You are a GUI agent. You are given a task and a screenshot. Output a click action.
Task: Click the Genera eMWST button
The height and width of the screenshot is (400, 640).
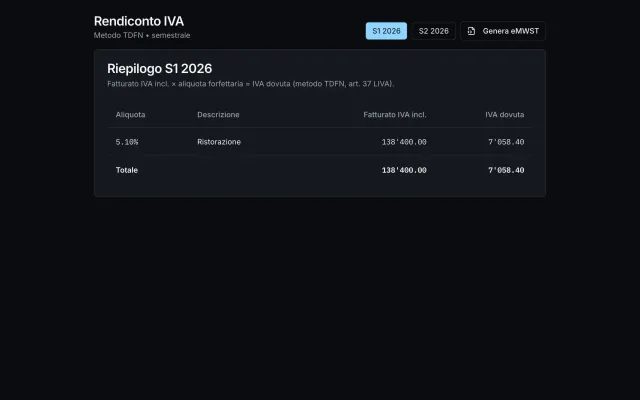click(503, 31)
